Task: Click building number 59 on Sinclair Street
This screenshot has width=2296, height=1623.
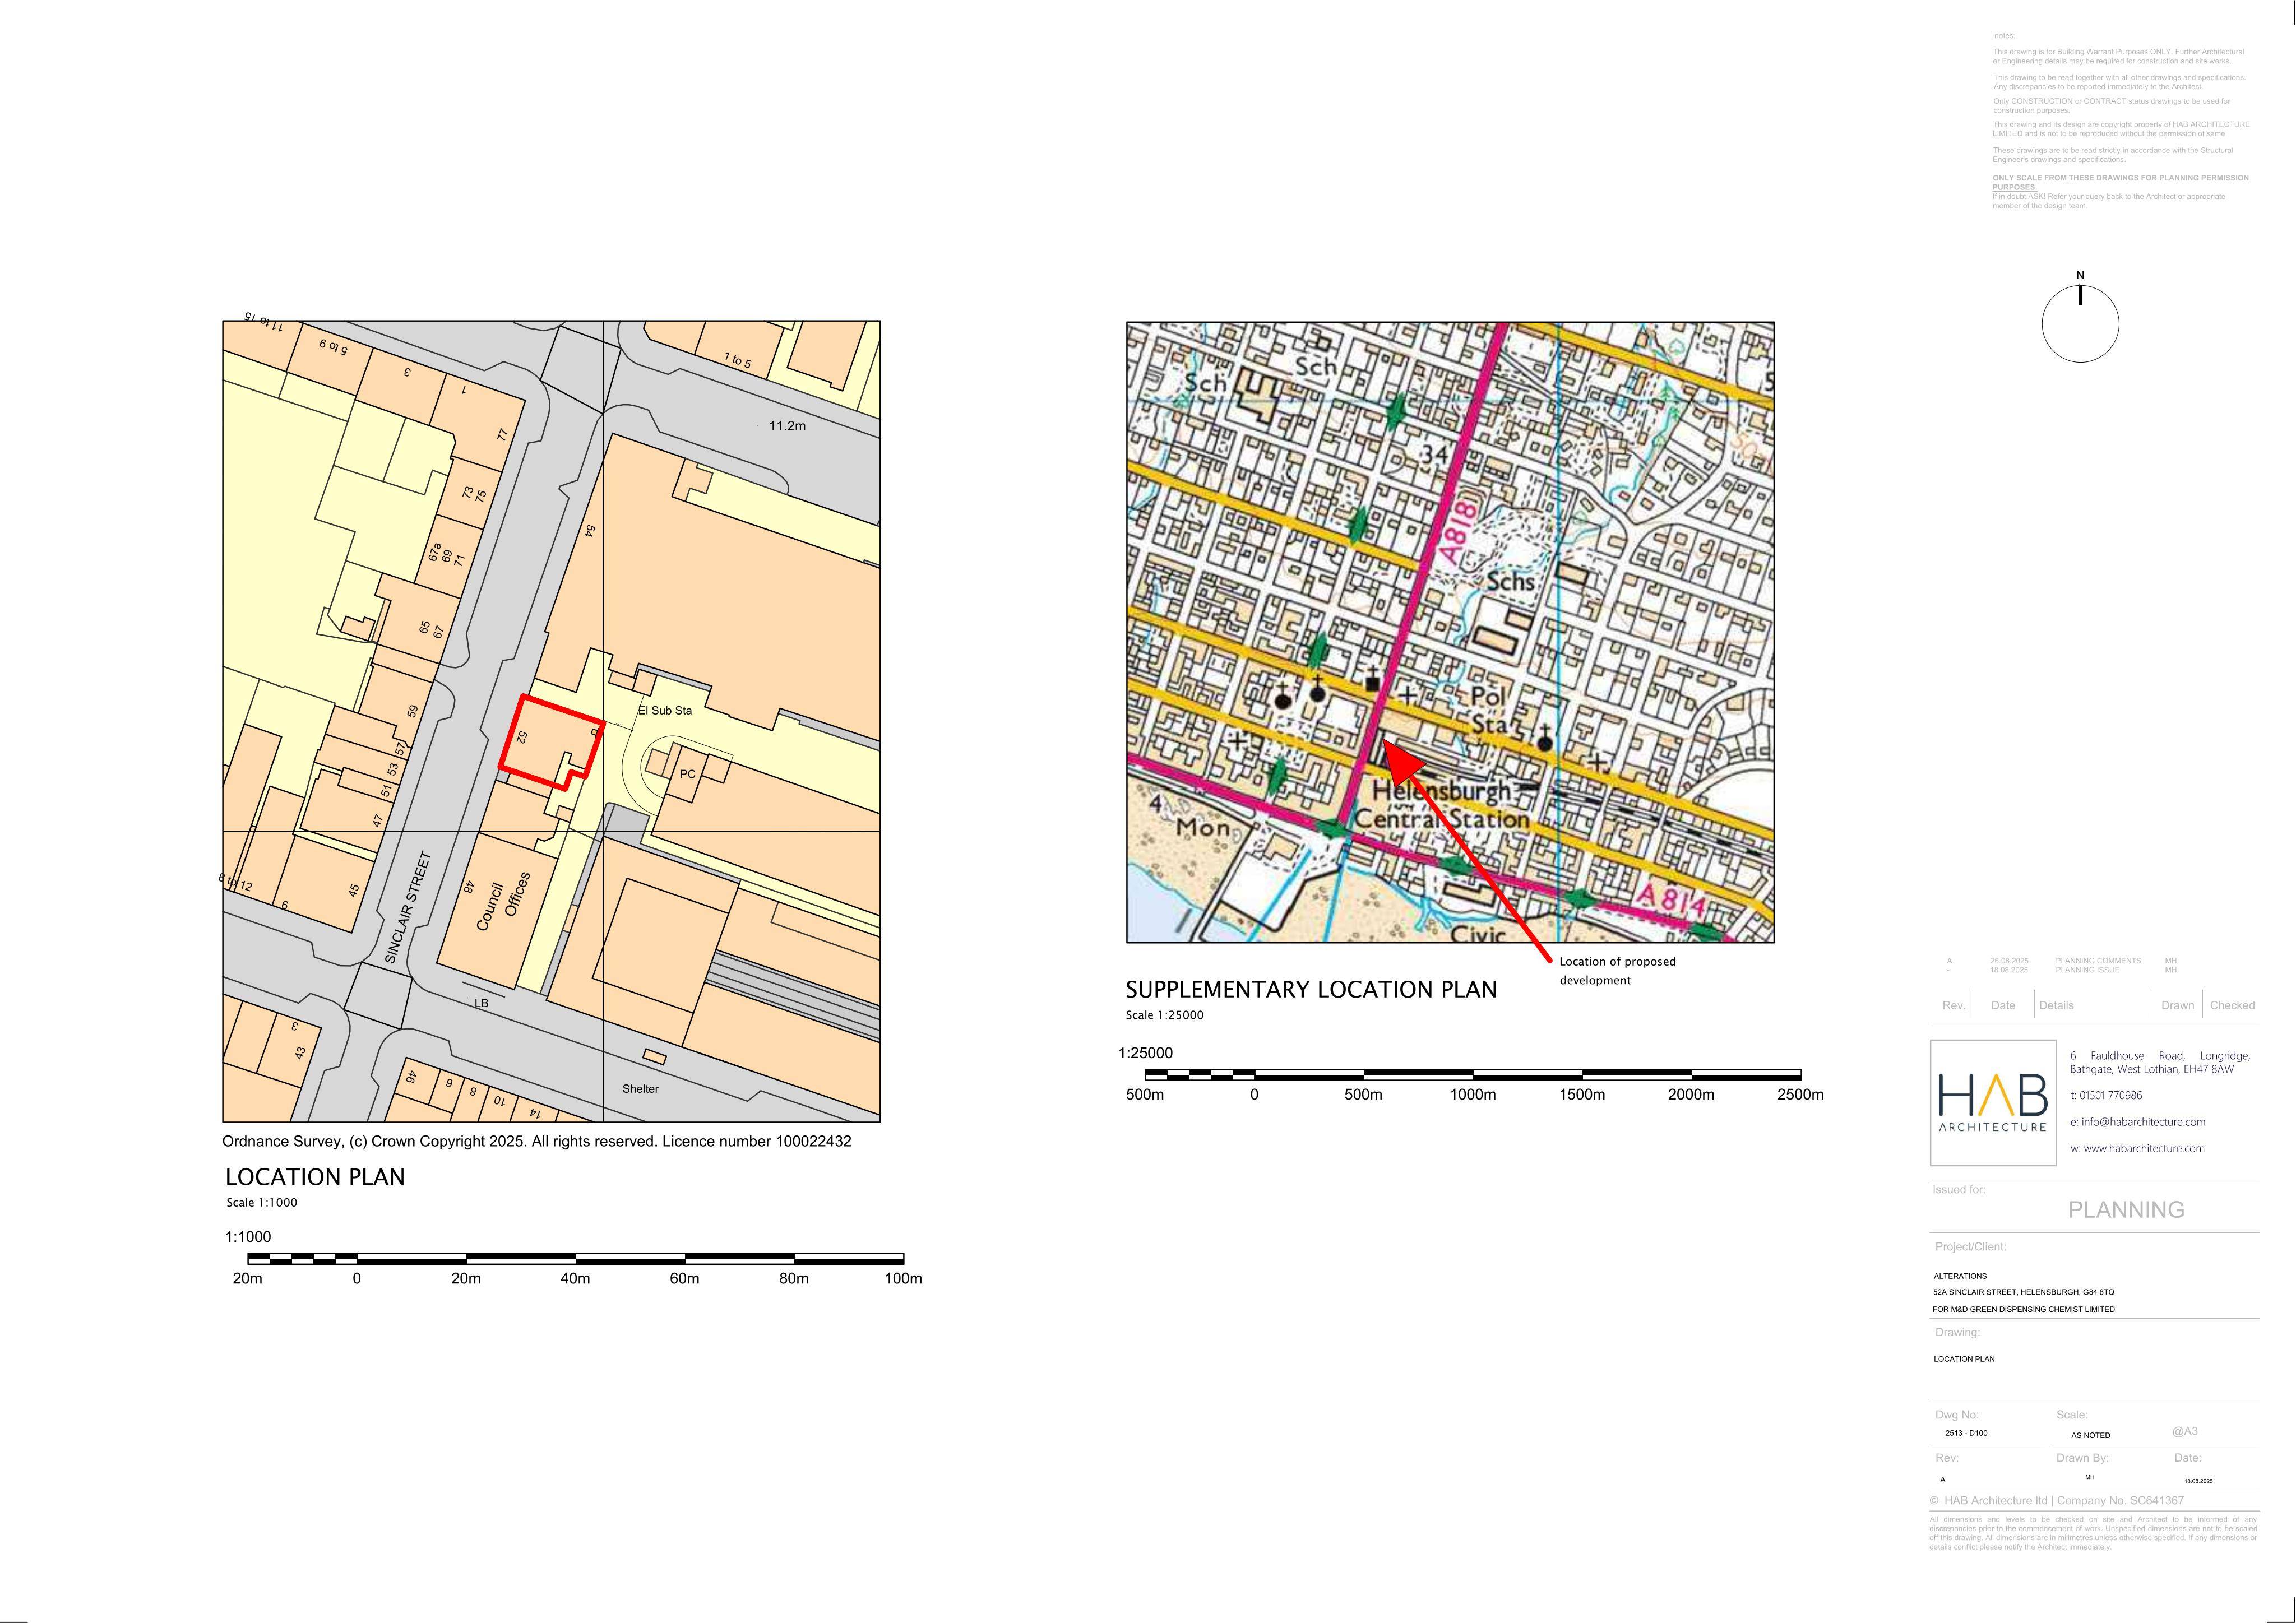Action: pos(412,711)
